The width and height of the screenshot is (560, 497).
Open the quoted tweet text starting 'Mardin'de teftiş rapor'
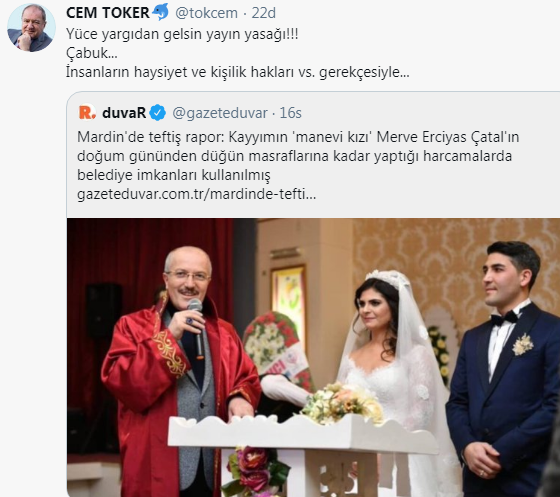(x=298, y=137)
